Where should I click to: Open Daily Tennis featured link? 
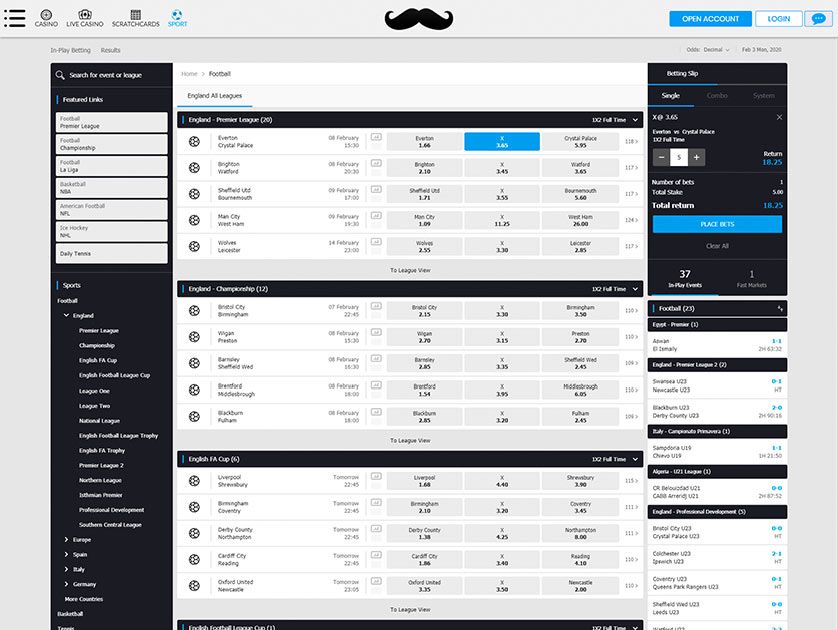pos(112,253)
